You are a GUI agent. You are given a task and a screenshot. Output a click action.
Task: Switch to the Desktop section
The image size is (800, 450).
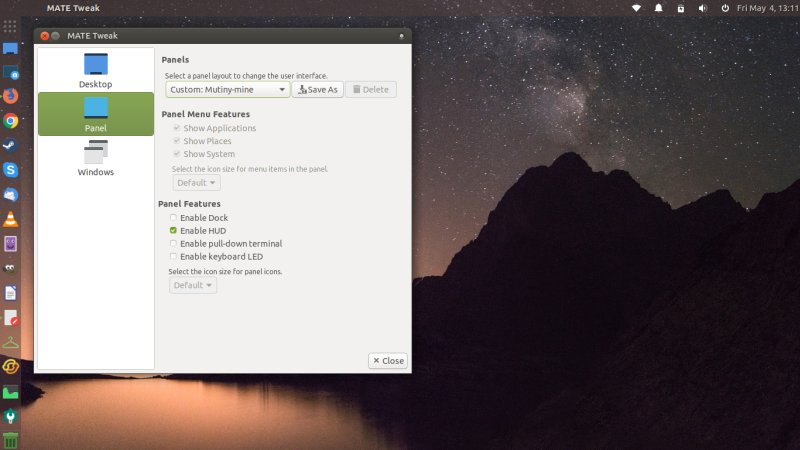[96, 70]
